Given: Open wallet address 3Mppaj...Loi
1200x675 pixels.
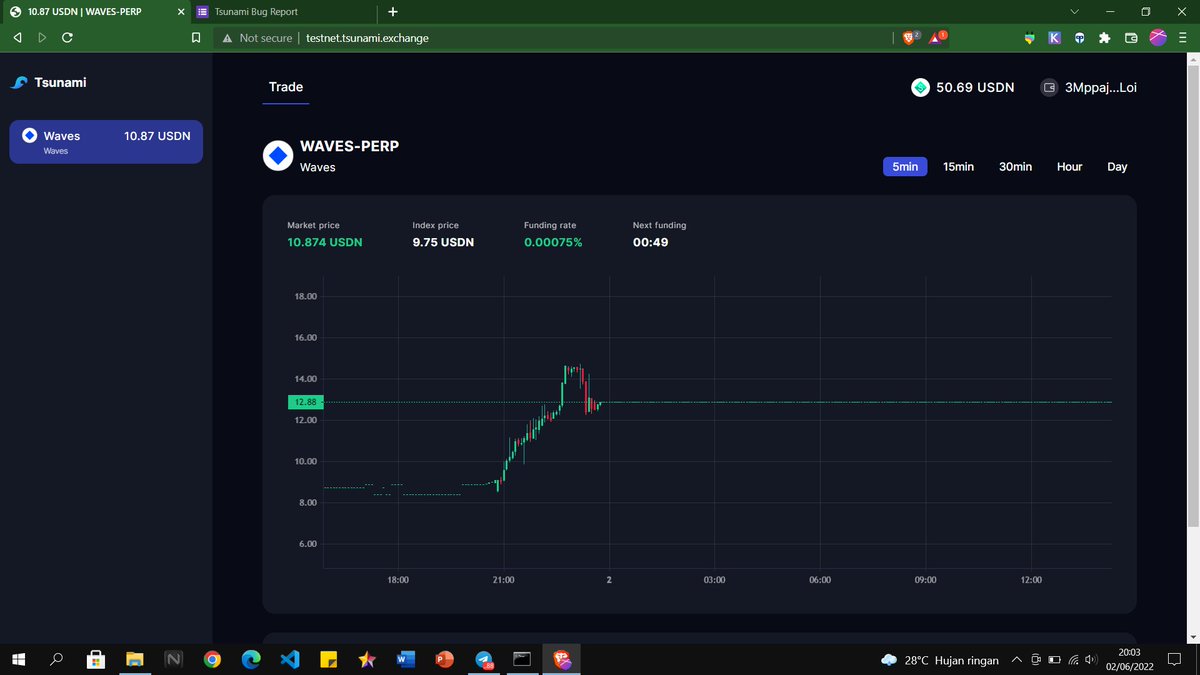Looking at the screenshot, I should coord(1101,88).
